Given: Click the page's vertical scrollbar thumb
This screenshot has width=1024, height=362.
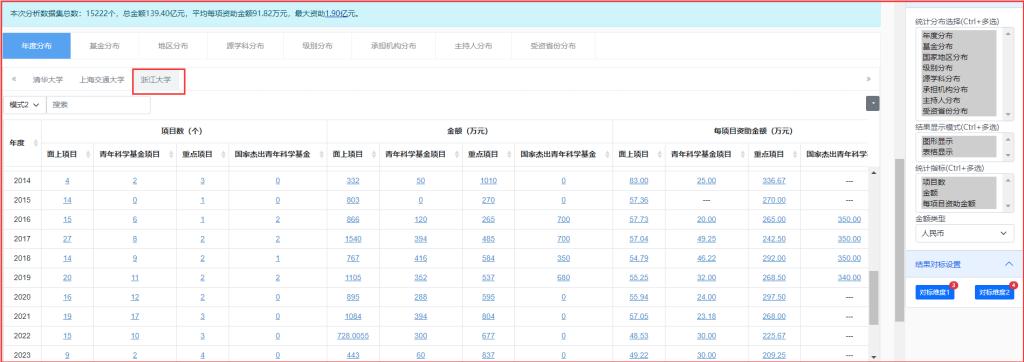Looking at the screenshot, I should [x=899, y=240].
